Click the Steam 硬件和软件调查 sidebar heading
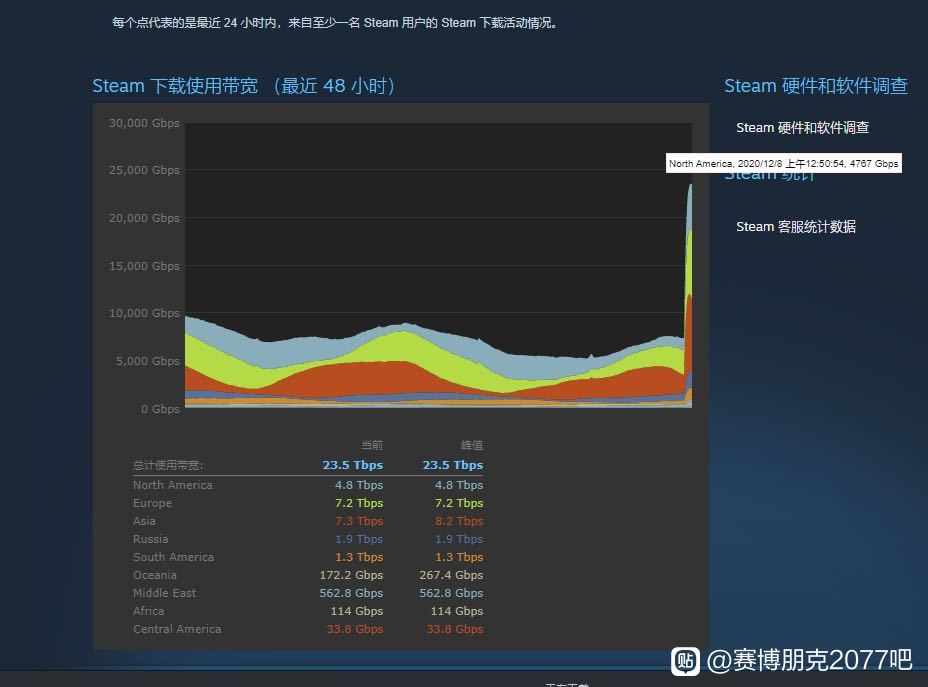 tap(816, 86)
